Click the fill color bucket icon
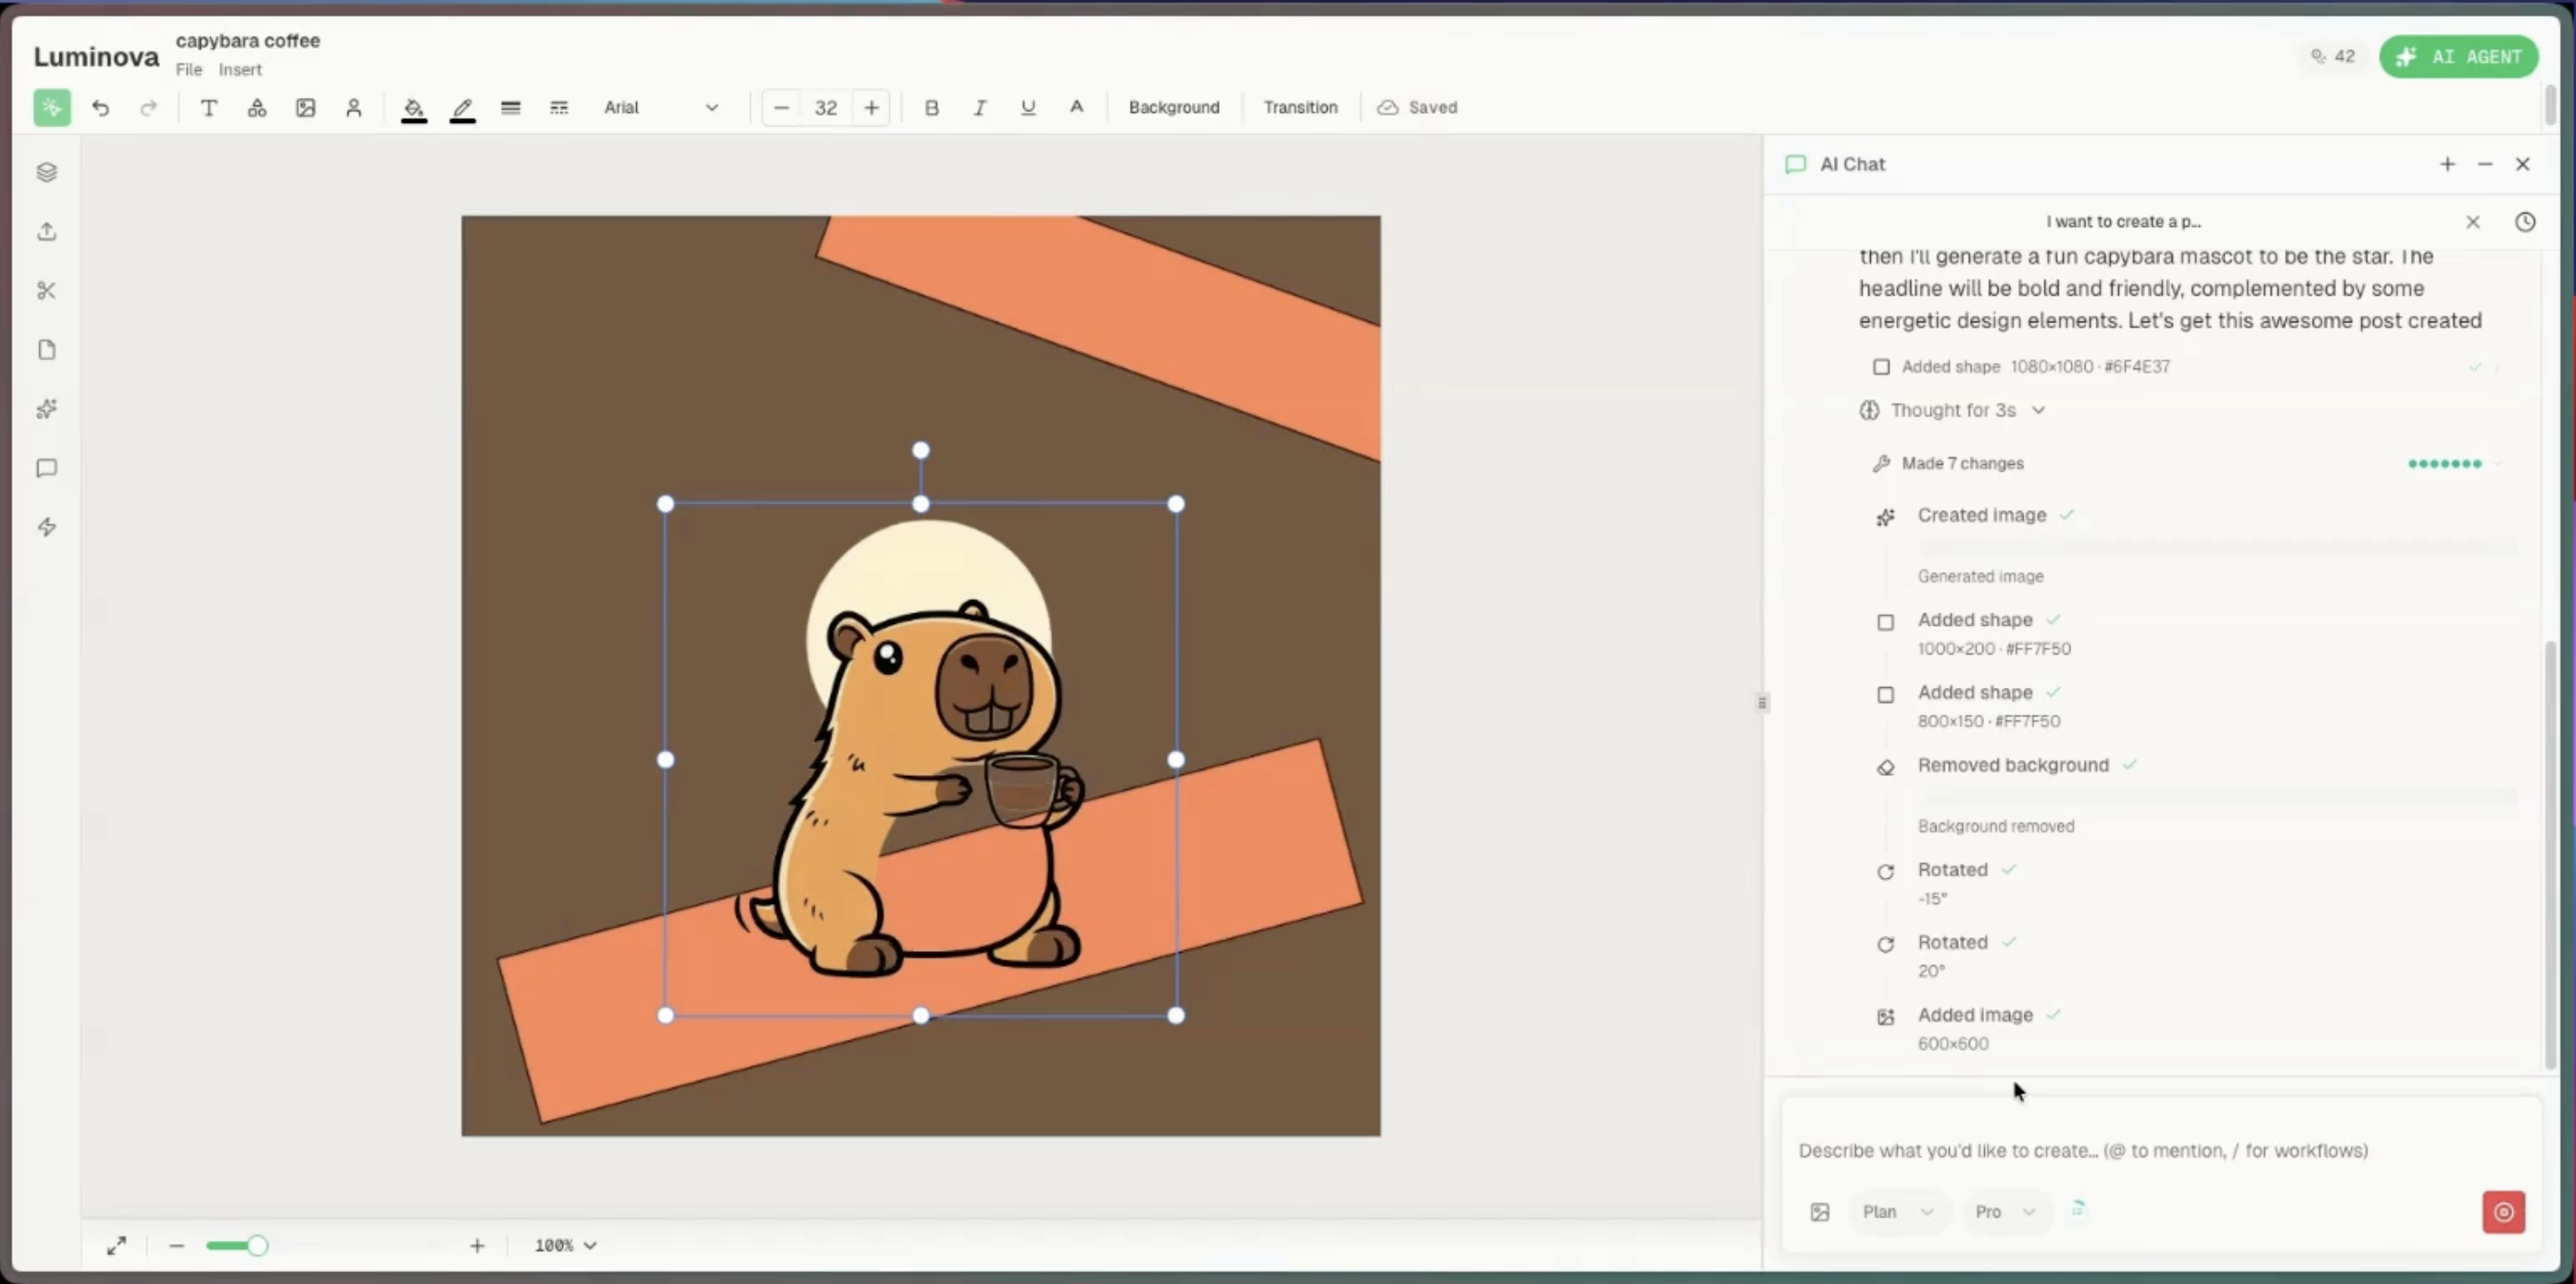Image resolution: width=2576 pixels, height=1284 pixels. [414, 108]
